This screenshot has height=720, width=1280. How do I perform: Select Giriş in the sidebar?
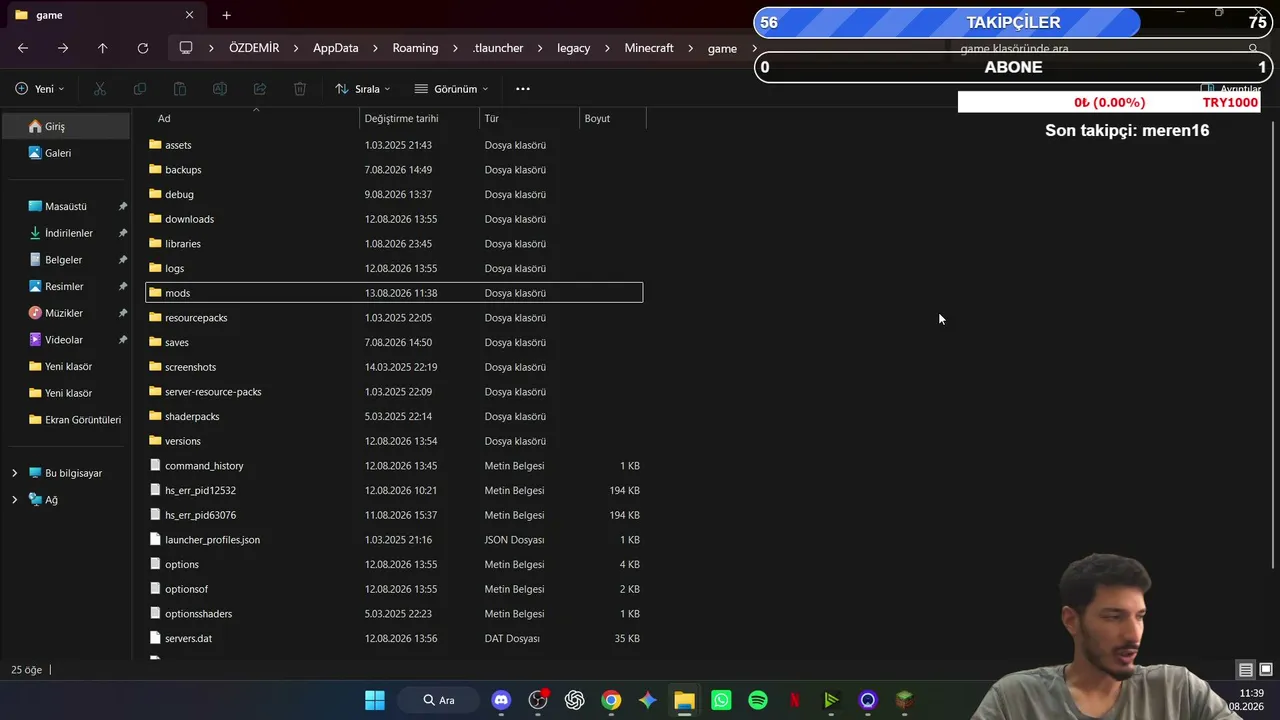tap(66, 126)
